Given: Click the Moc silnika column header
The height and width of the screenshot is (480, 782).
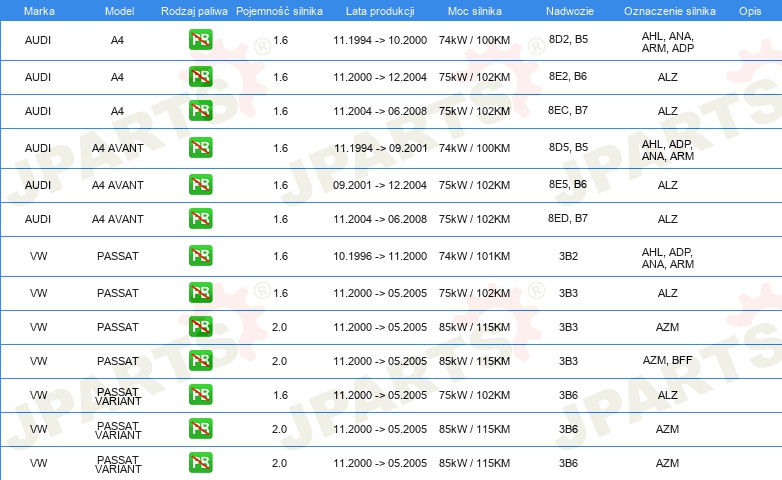Looking at the screenshot, I should pyautogui.click(x=474, y=11).
